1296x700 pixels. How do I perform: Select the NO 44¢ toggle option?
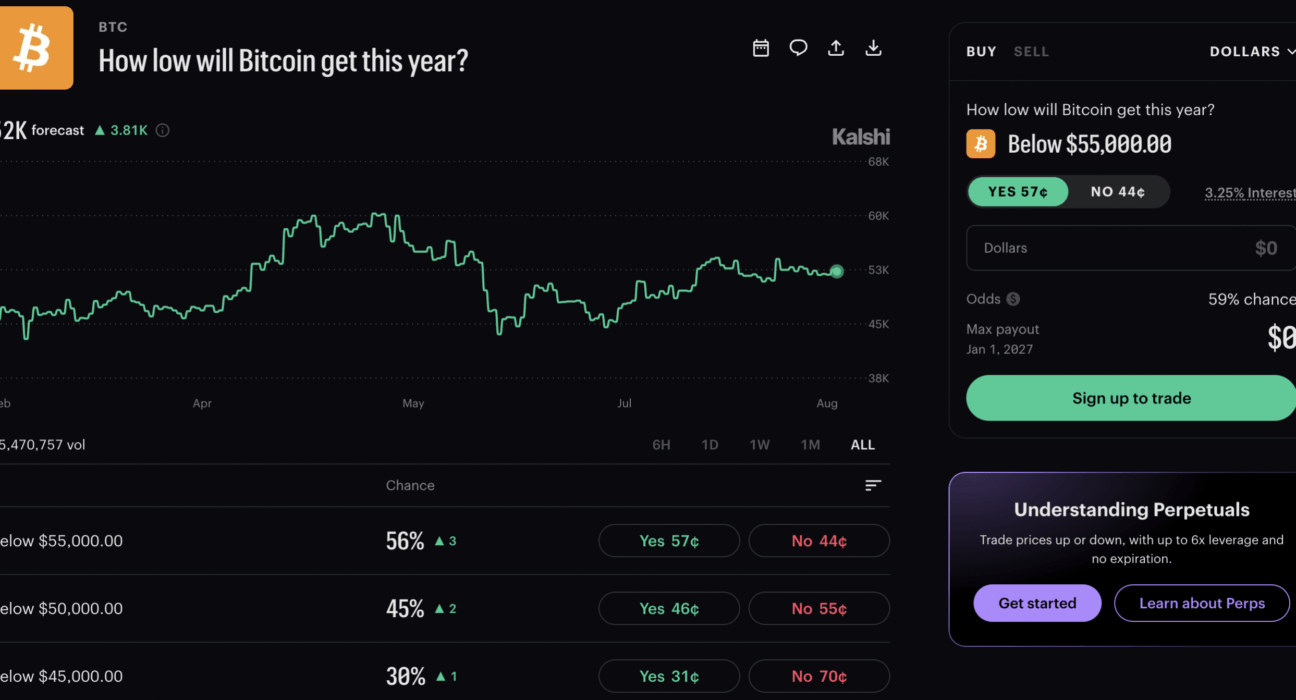coord(1118,192)
